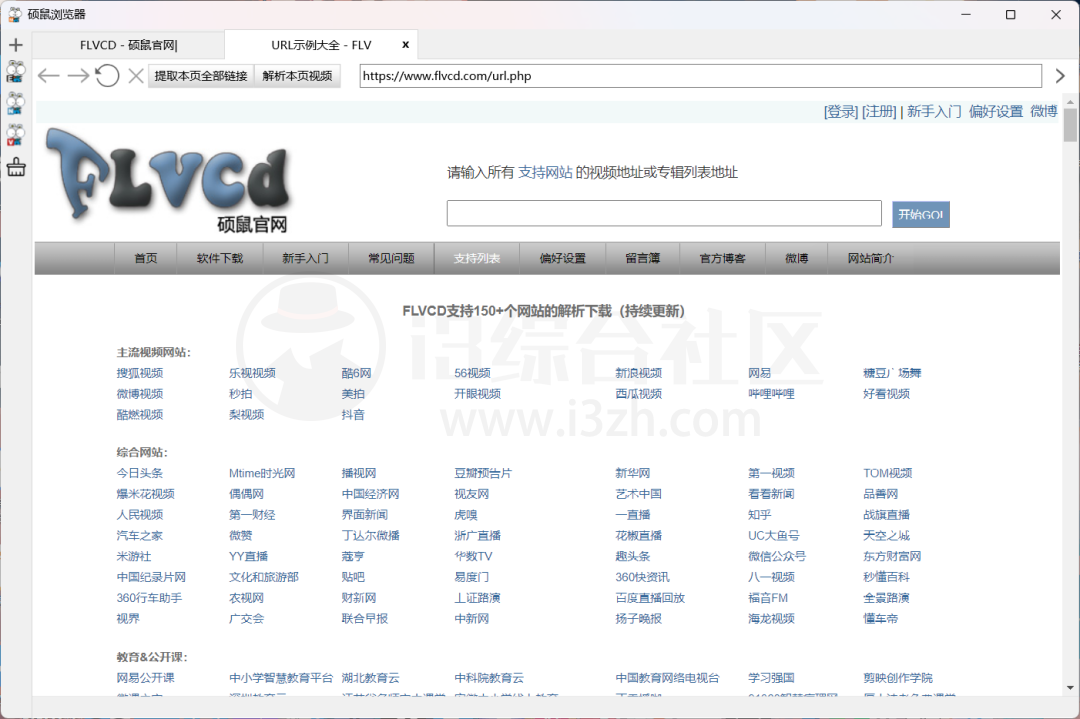Click the mouse icon labeled V in sidebar

point(16,135)
